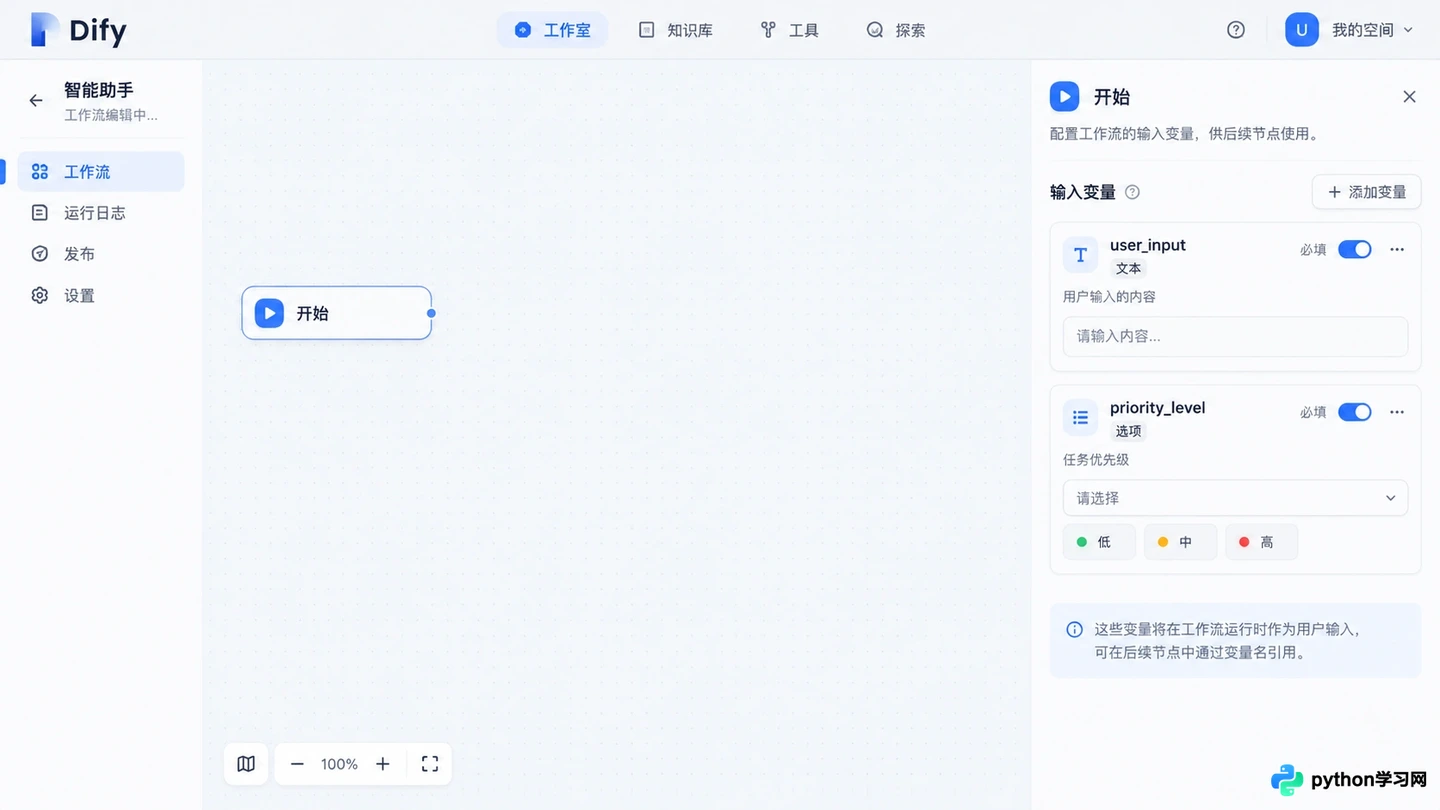
Task: Switch to 探索 tab
Action: pyautogui.click(x=896, y=30)
